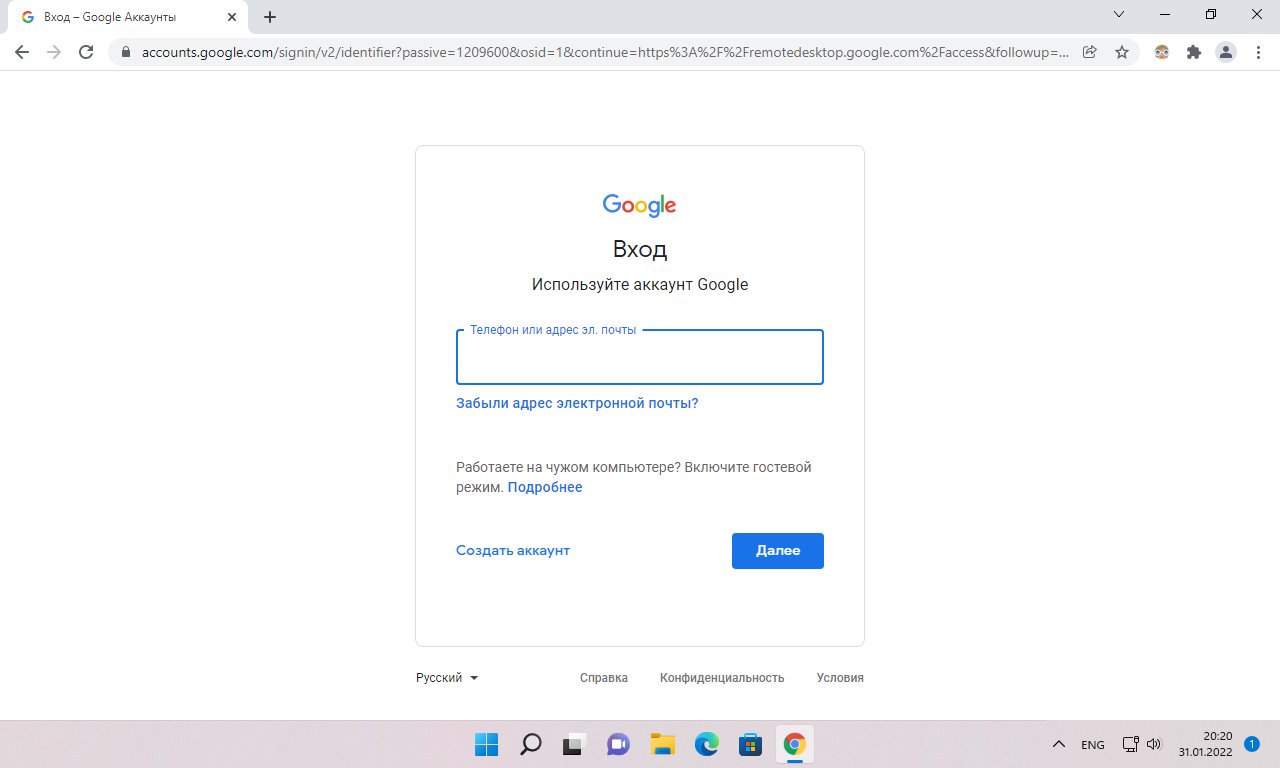Go back to the previous page
Image resolution: width=1280 pixels, height=768 pixels.
pos(22,52)
